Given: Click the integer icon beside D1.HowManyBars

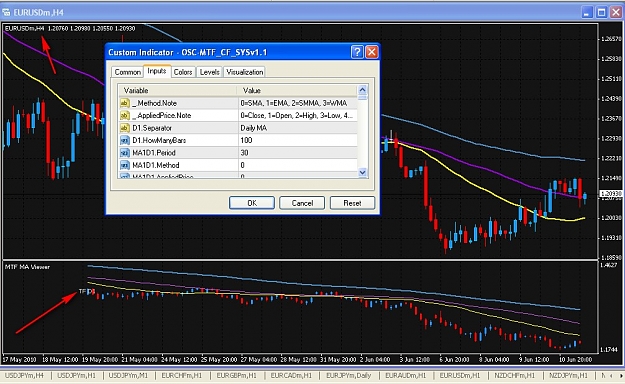Looking at the screenshot, I should pyautogui.click(x=125, y=140).
